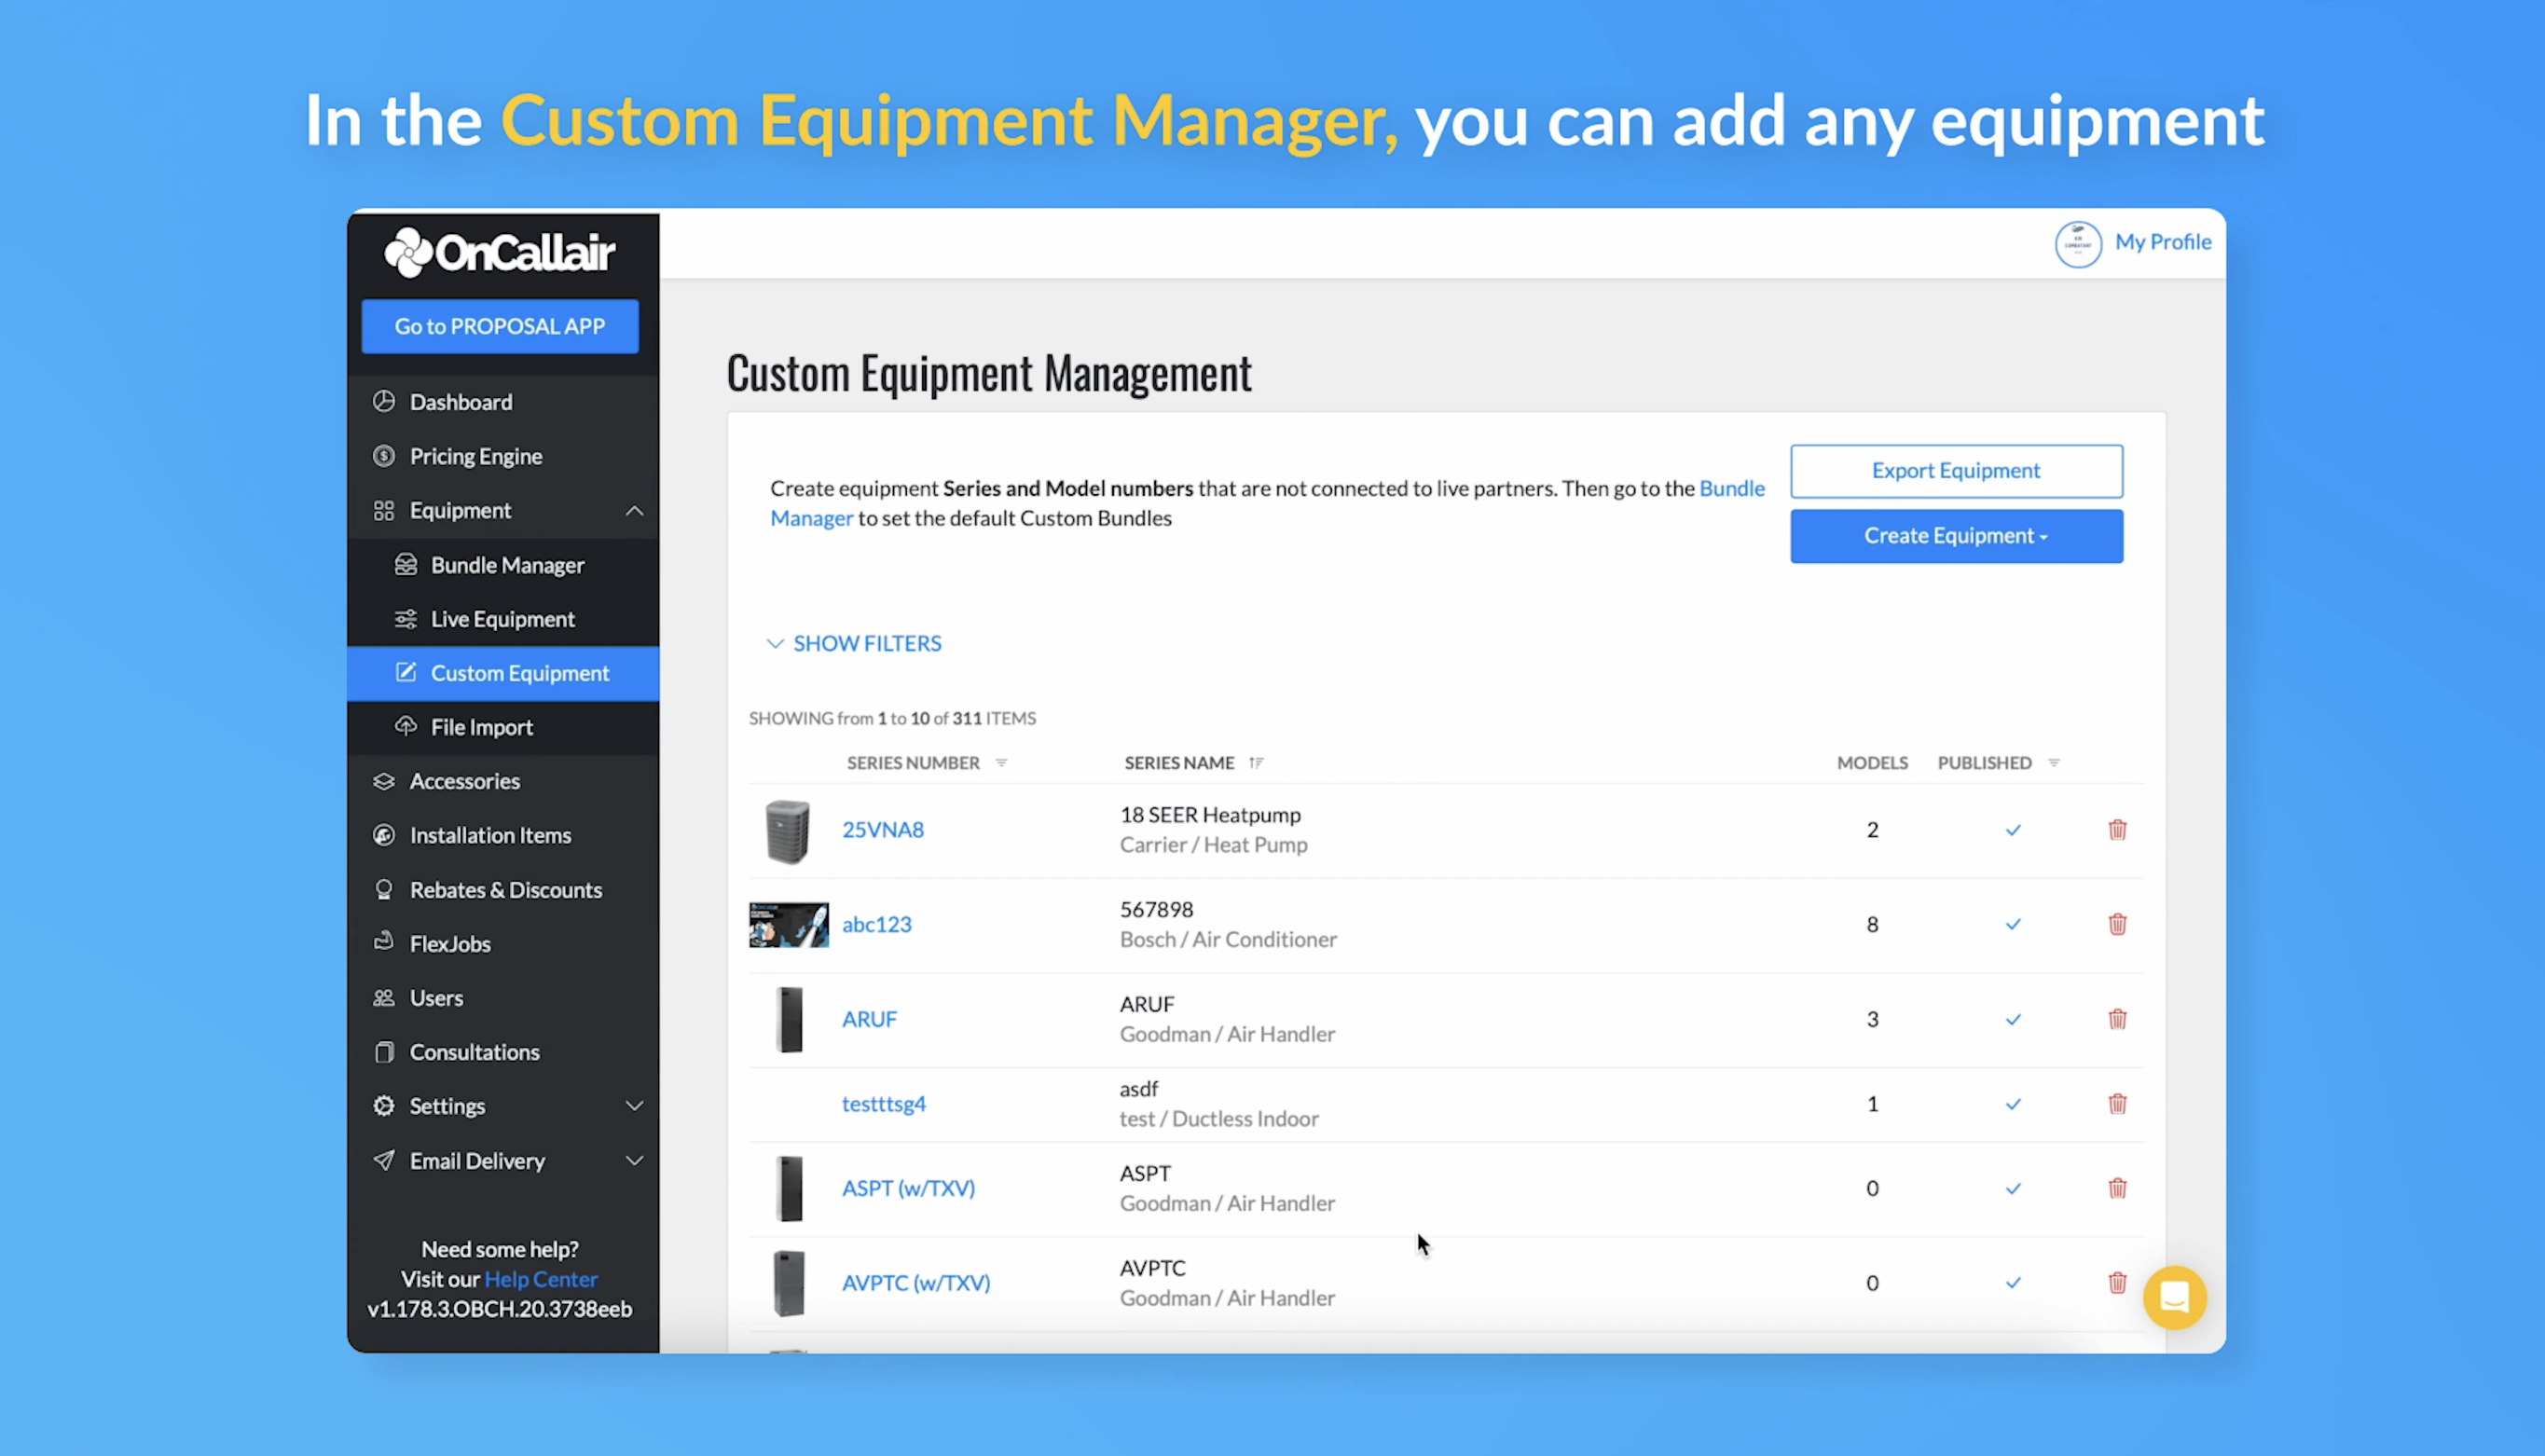This screenshot has width=2545, height=1456.
Task: Open the Series Number column filter
Action: click(x=1001, y=763)
